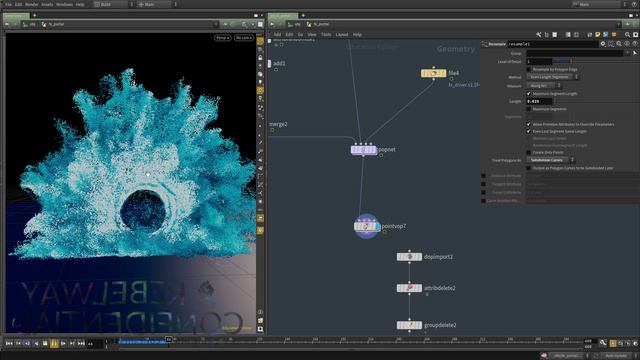Click the Auto Update button in status bar
Viewport: 640px width, 360px height.
pos(616,356)
